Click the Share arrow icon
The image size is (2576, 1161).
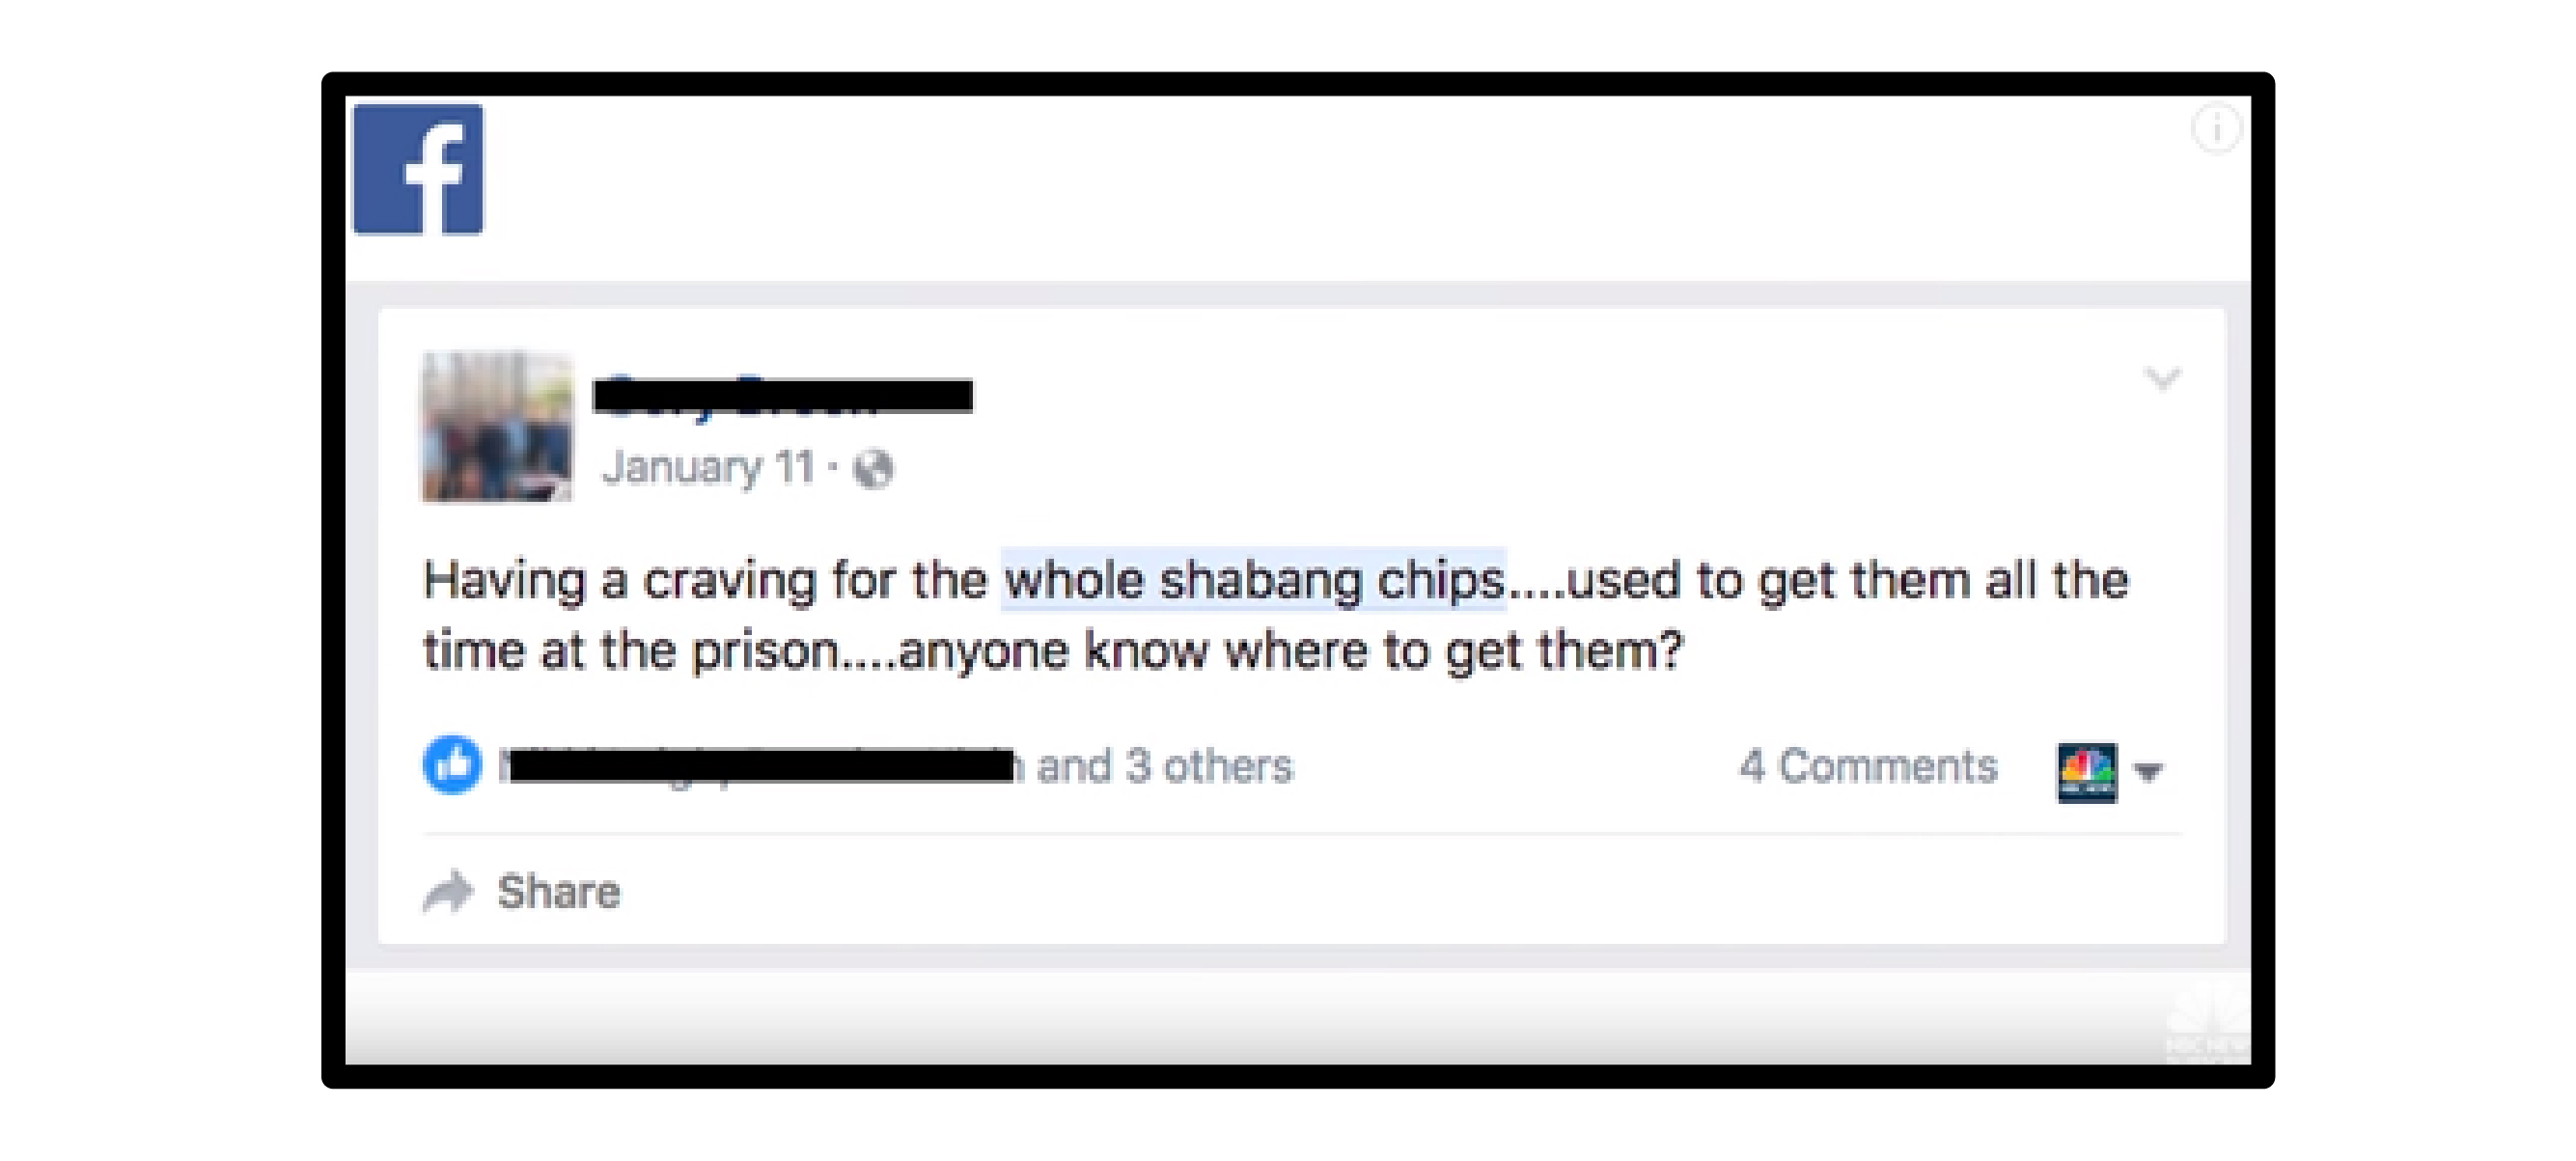coord(448,891)
